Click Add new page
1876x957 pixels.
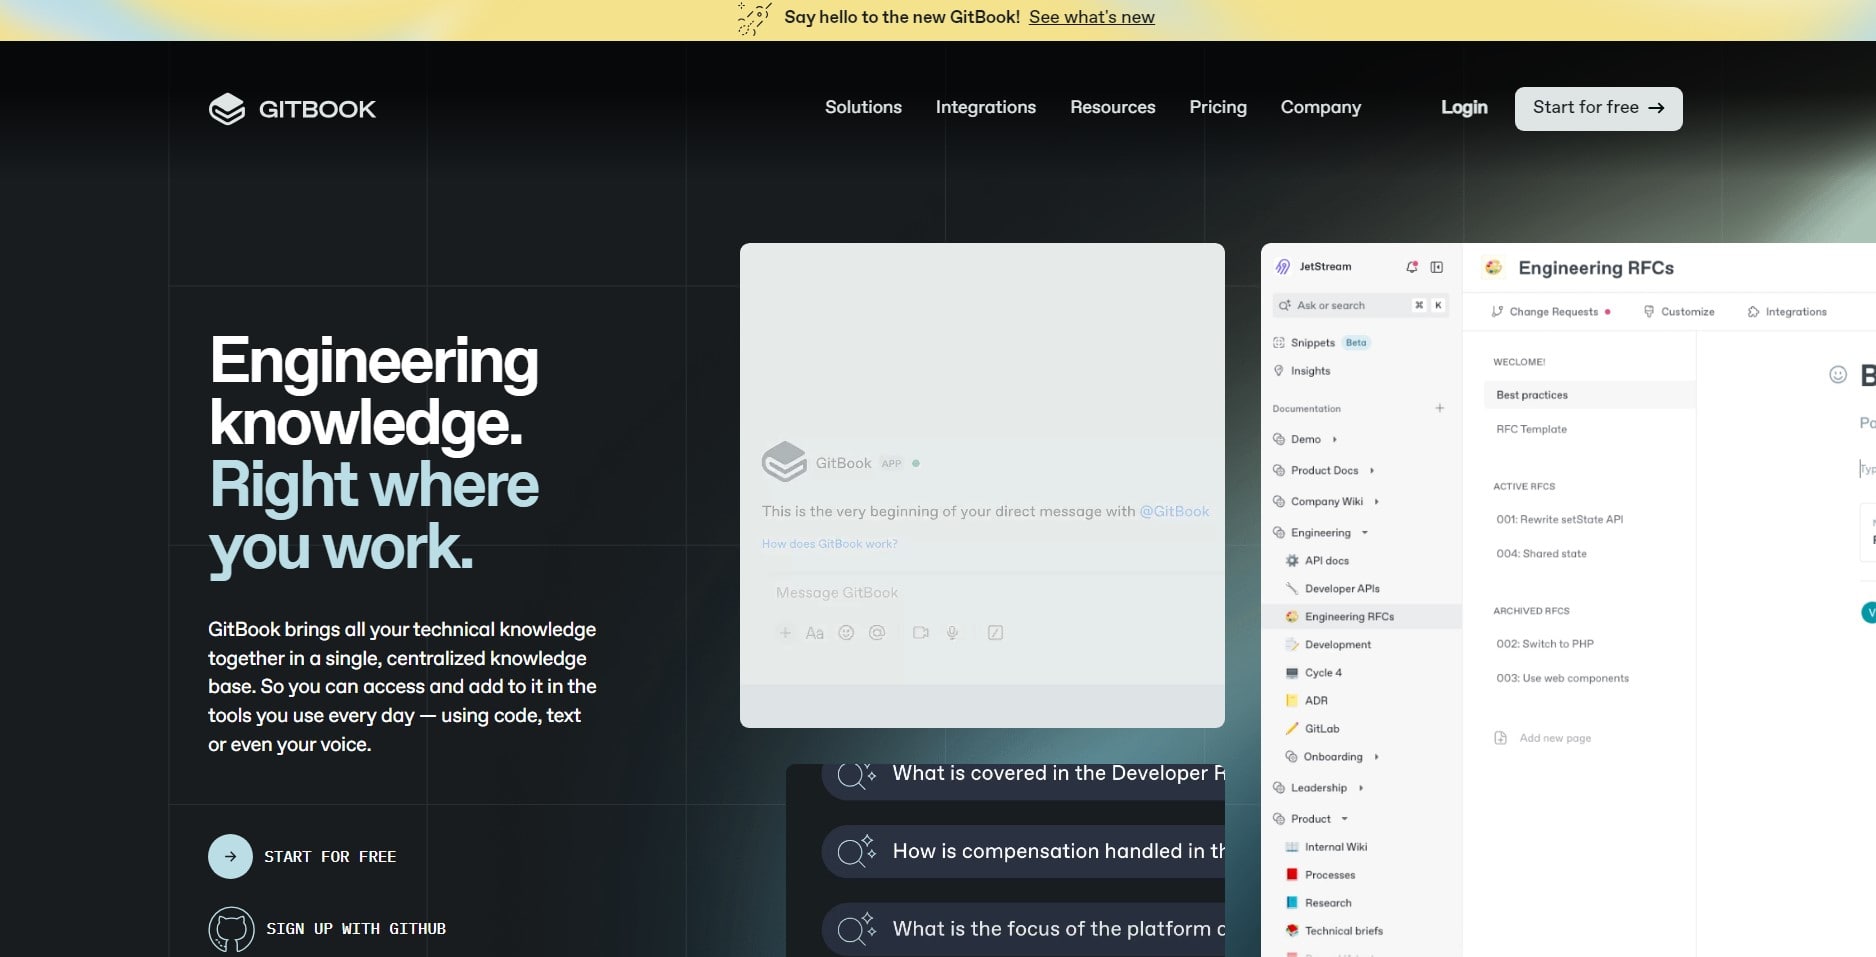tap(1543, 738)
